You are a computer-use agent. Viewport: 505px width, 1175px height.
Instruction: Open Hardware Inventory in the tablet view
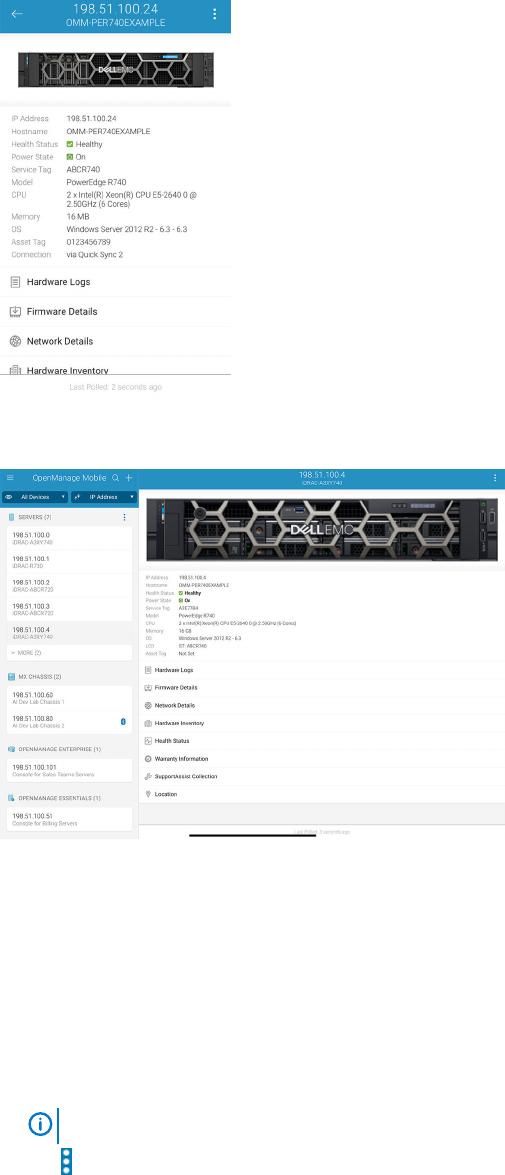pyautogui.click(x=322, y=723)
